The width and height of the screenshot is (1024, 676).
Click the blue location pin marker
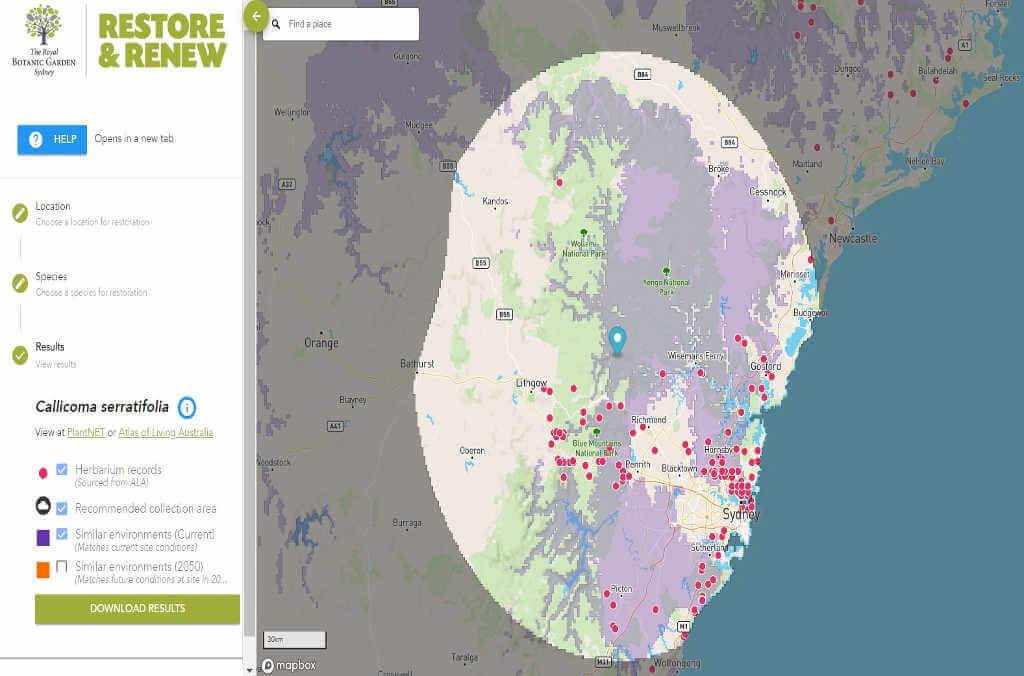click(x=617, y=340)
